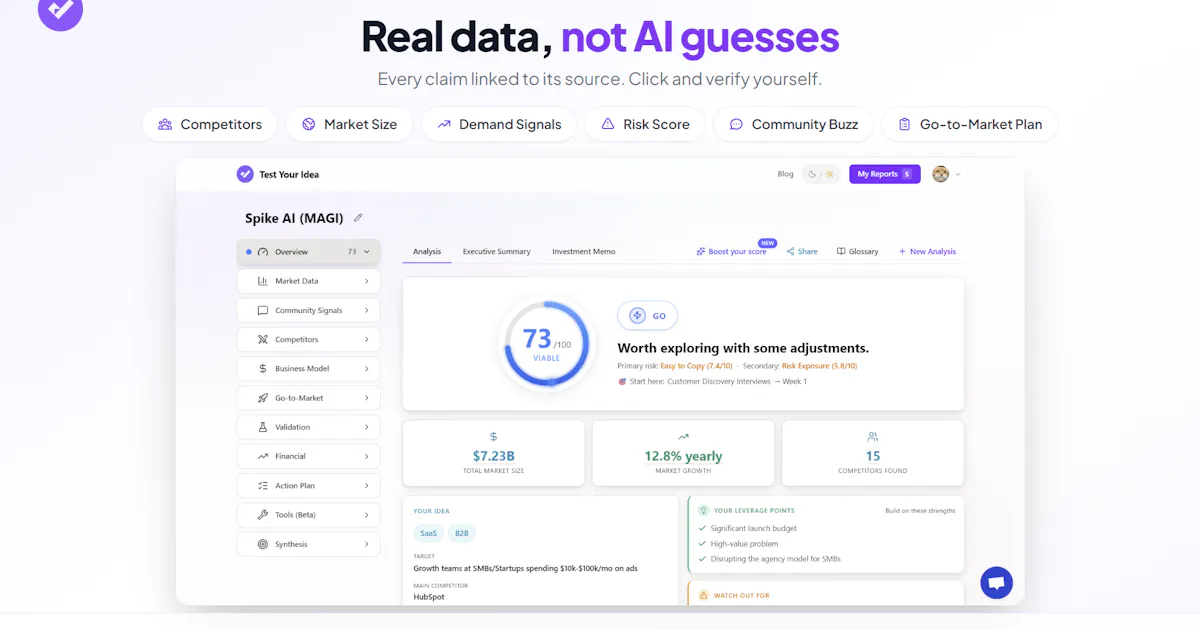Switch to dark mode with moon icon

tap(812, 174)
